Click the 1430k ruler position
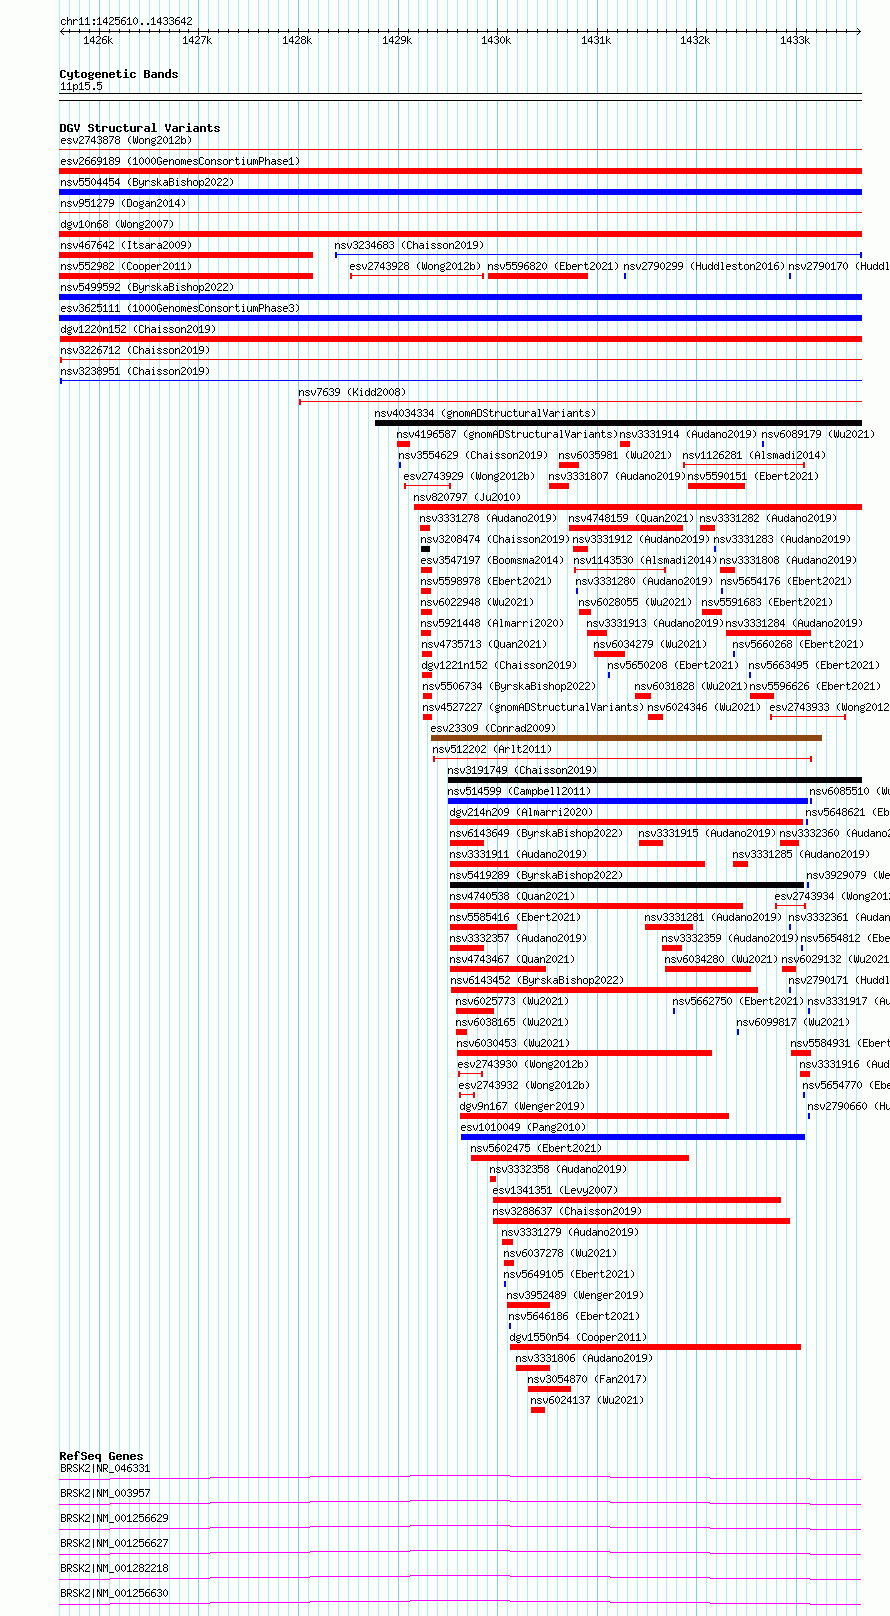890x1616 pixels. point(496,40)
